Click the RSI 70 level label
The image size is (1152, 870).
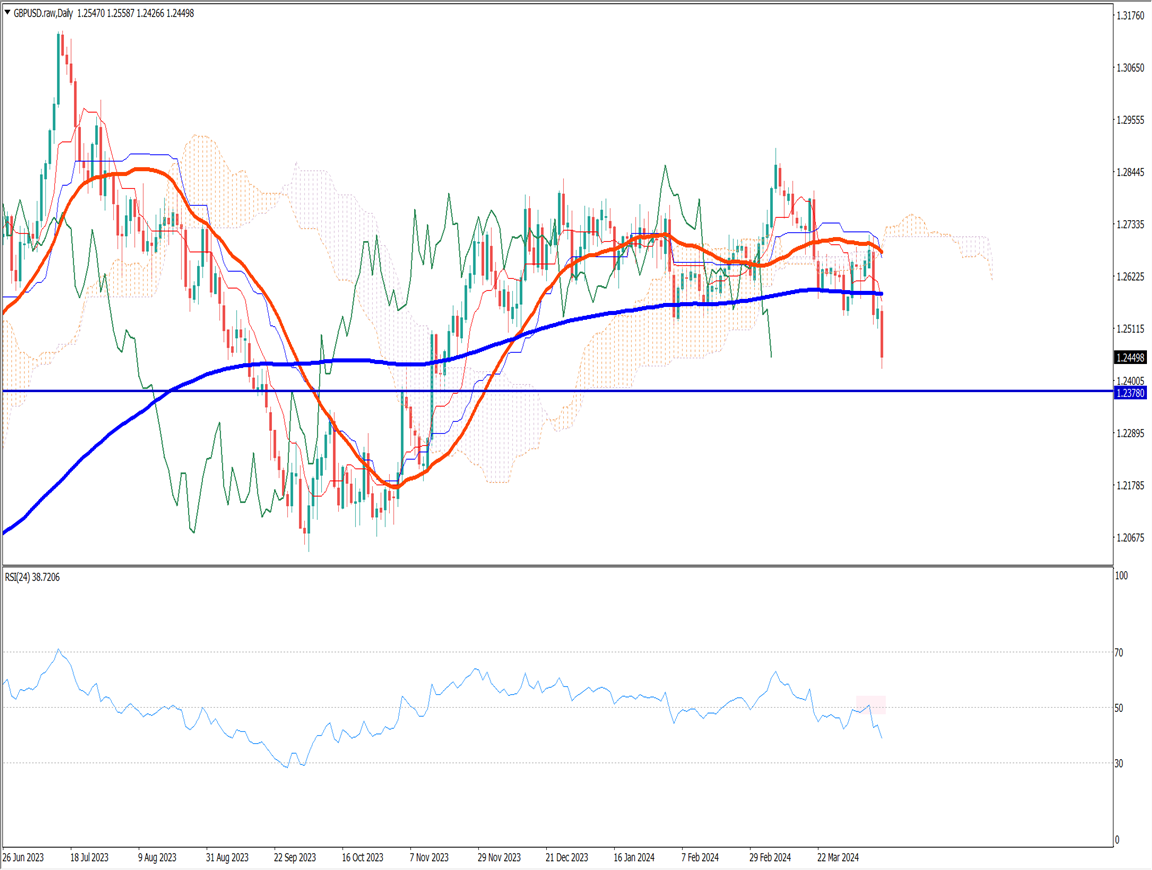(x=1121, y=653)
